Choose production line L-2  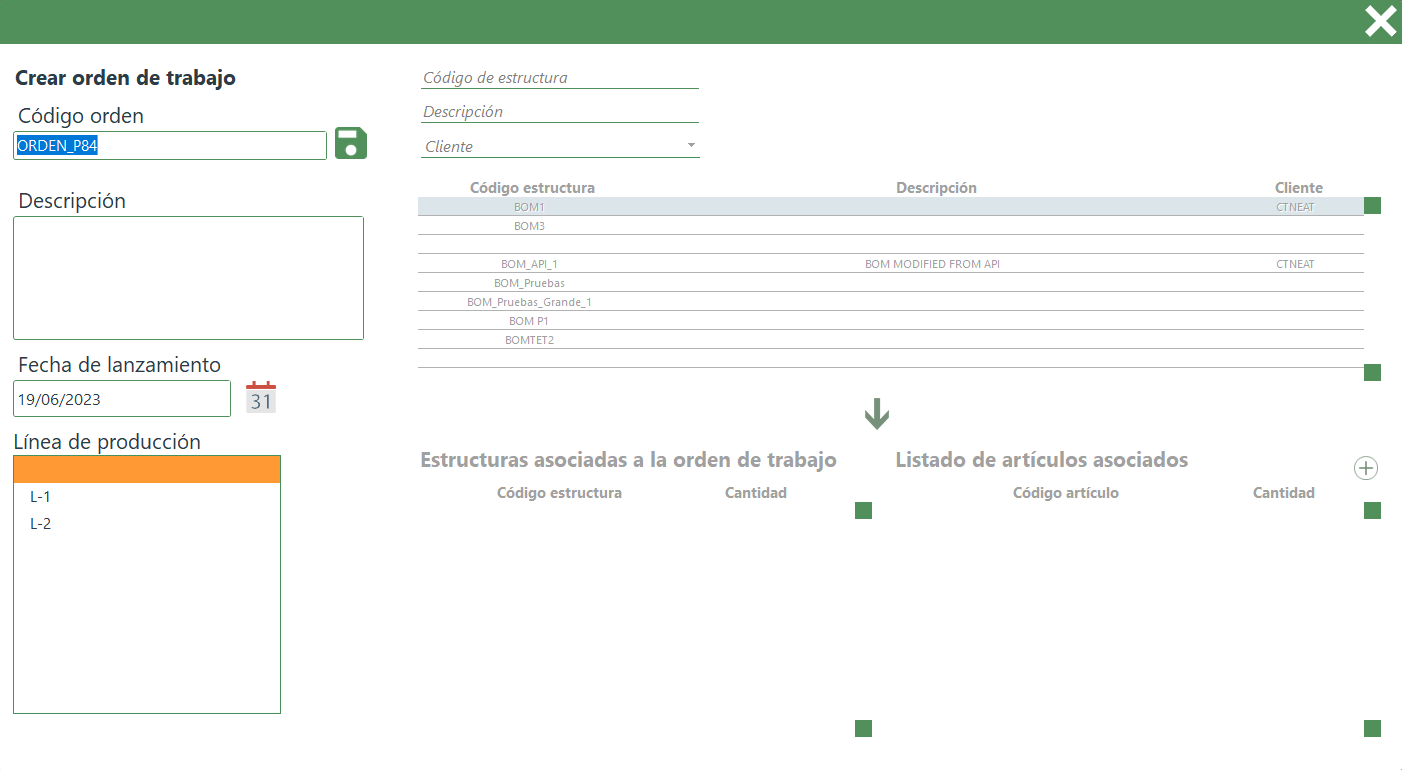pyautogui.click(x=41, y=523)
